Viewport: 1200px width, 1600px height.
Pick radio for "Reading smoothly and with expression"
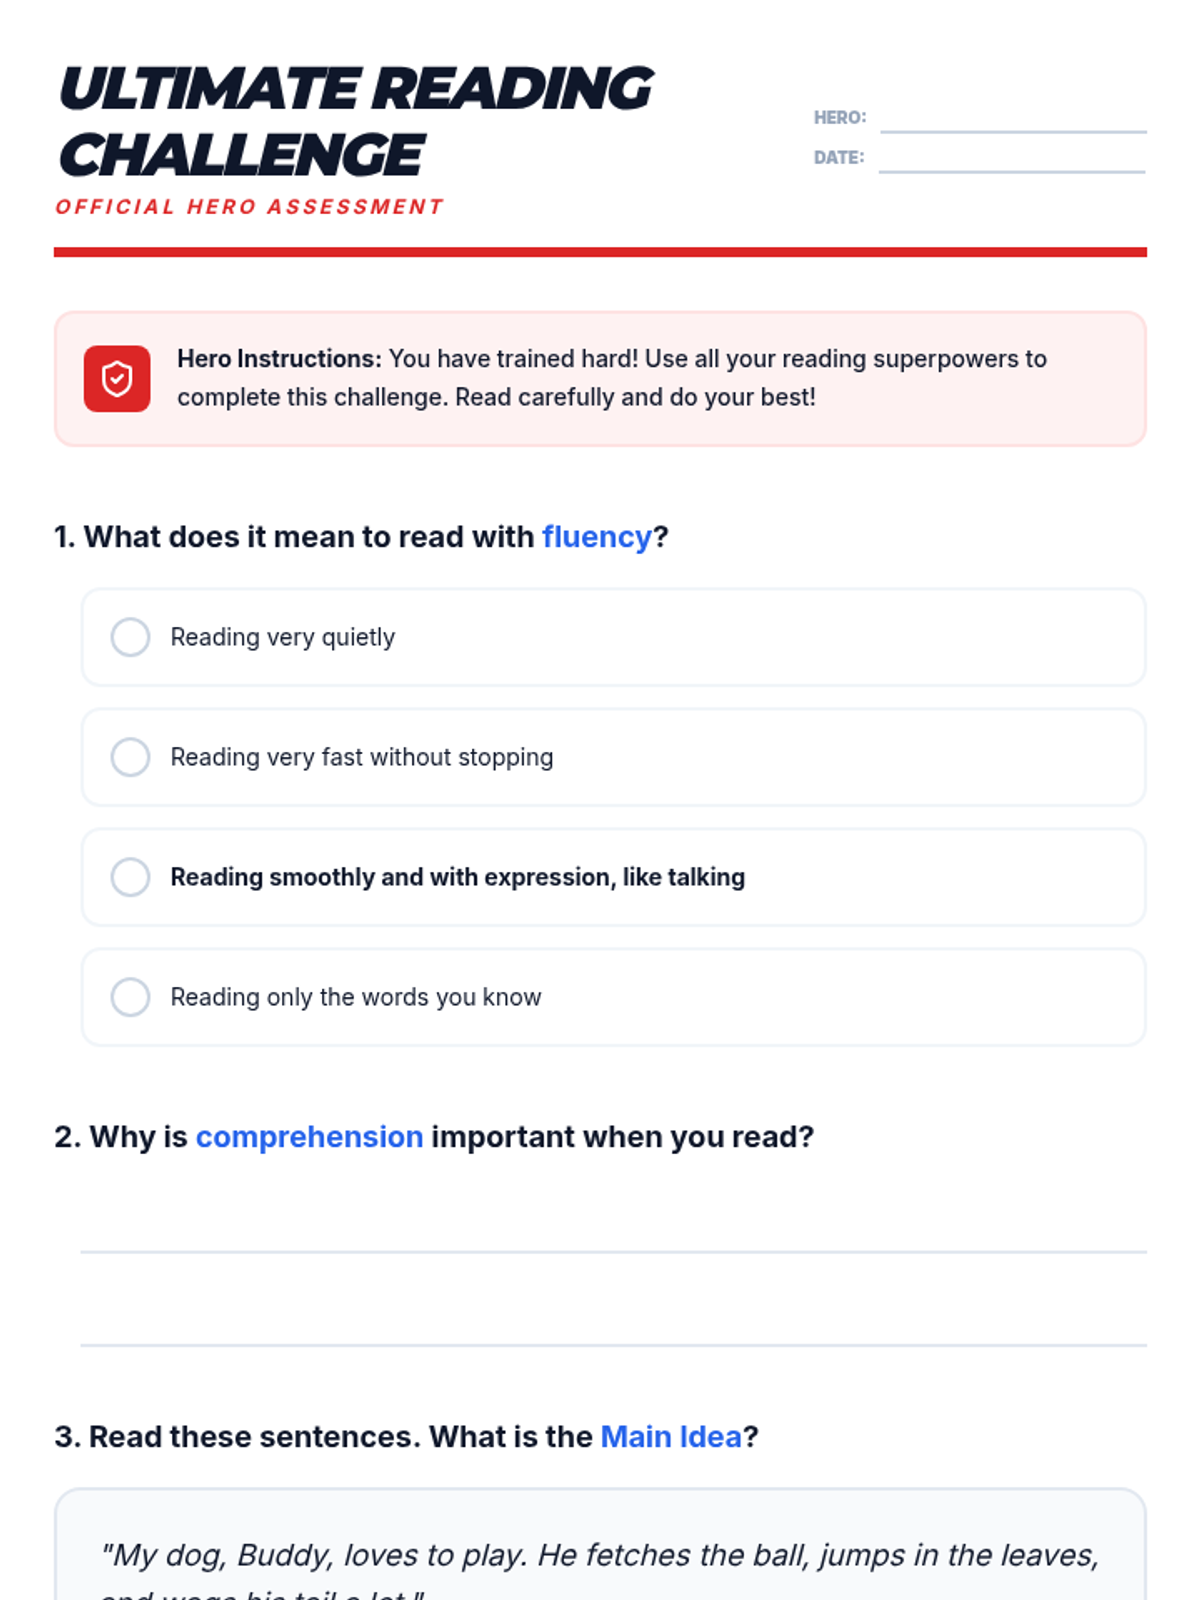[x=130, y=877]
